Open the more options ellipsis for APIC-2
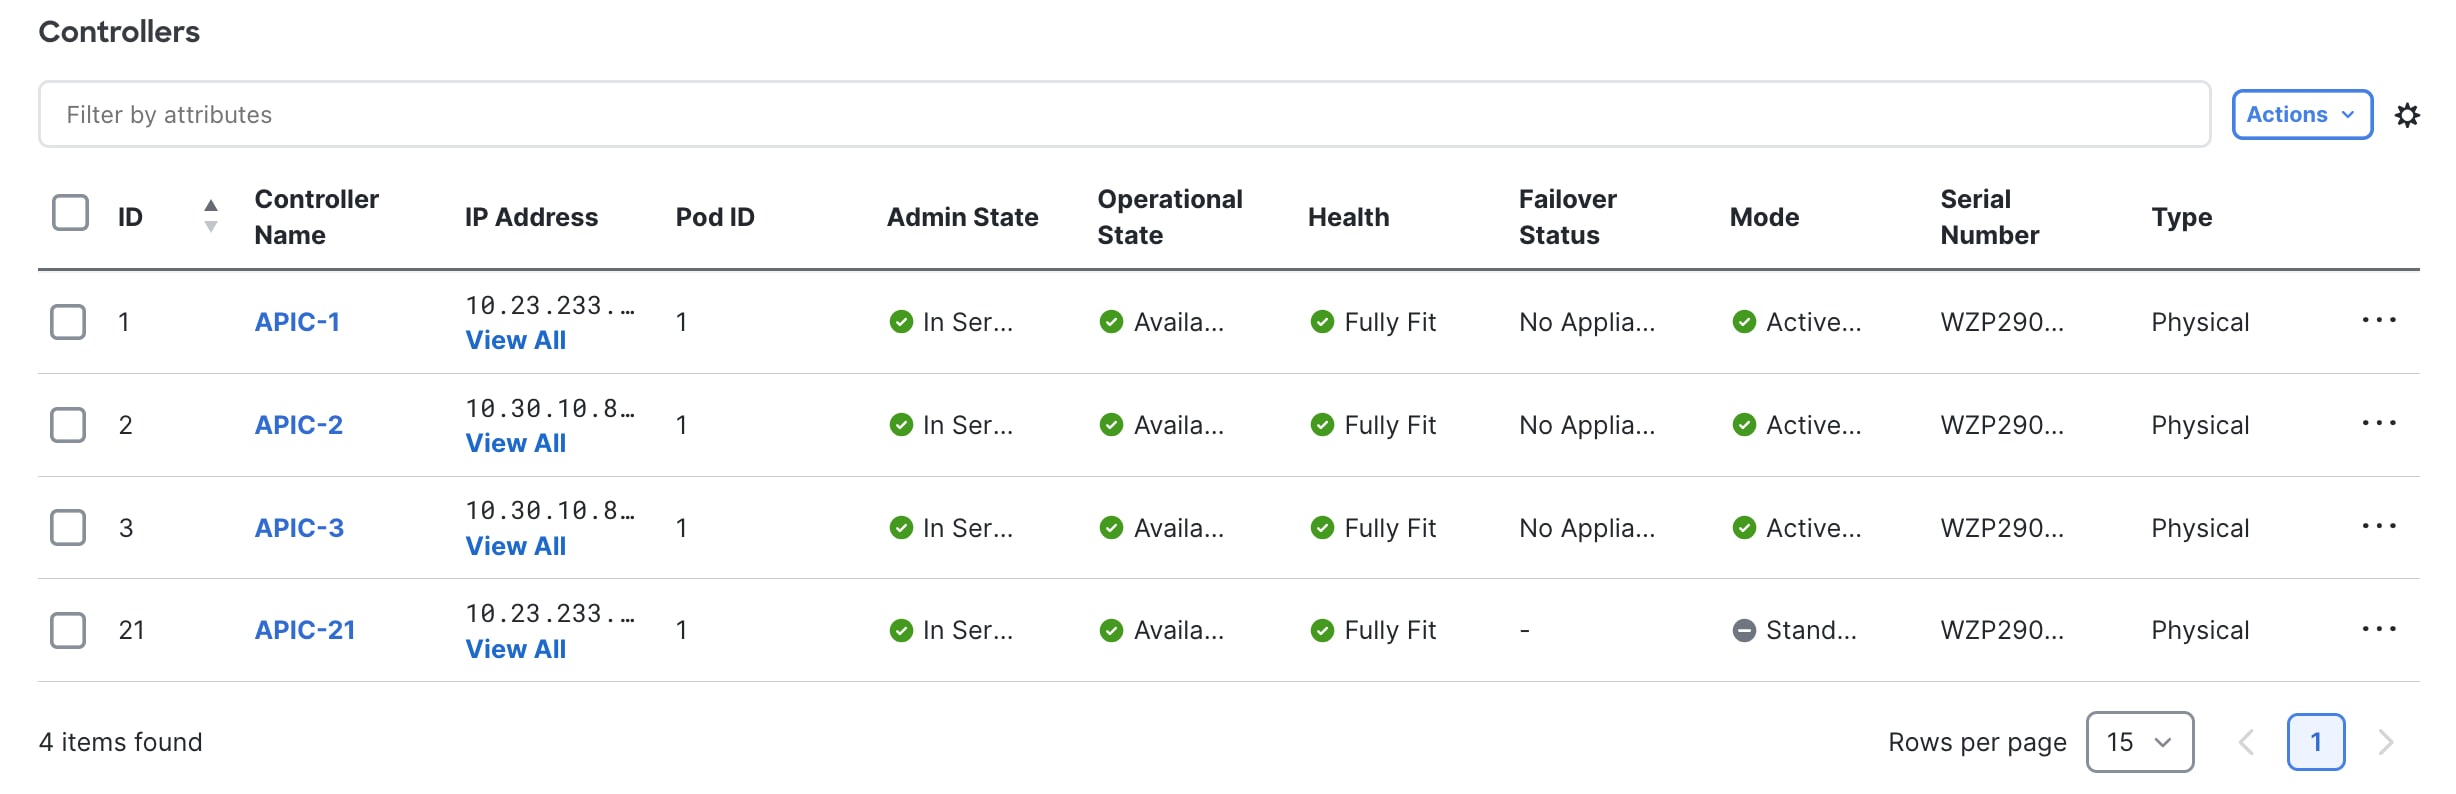The height and width of the screenshot is (794, 2456). tap(2378, 423)
